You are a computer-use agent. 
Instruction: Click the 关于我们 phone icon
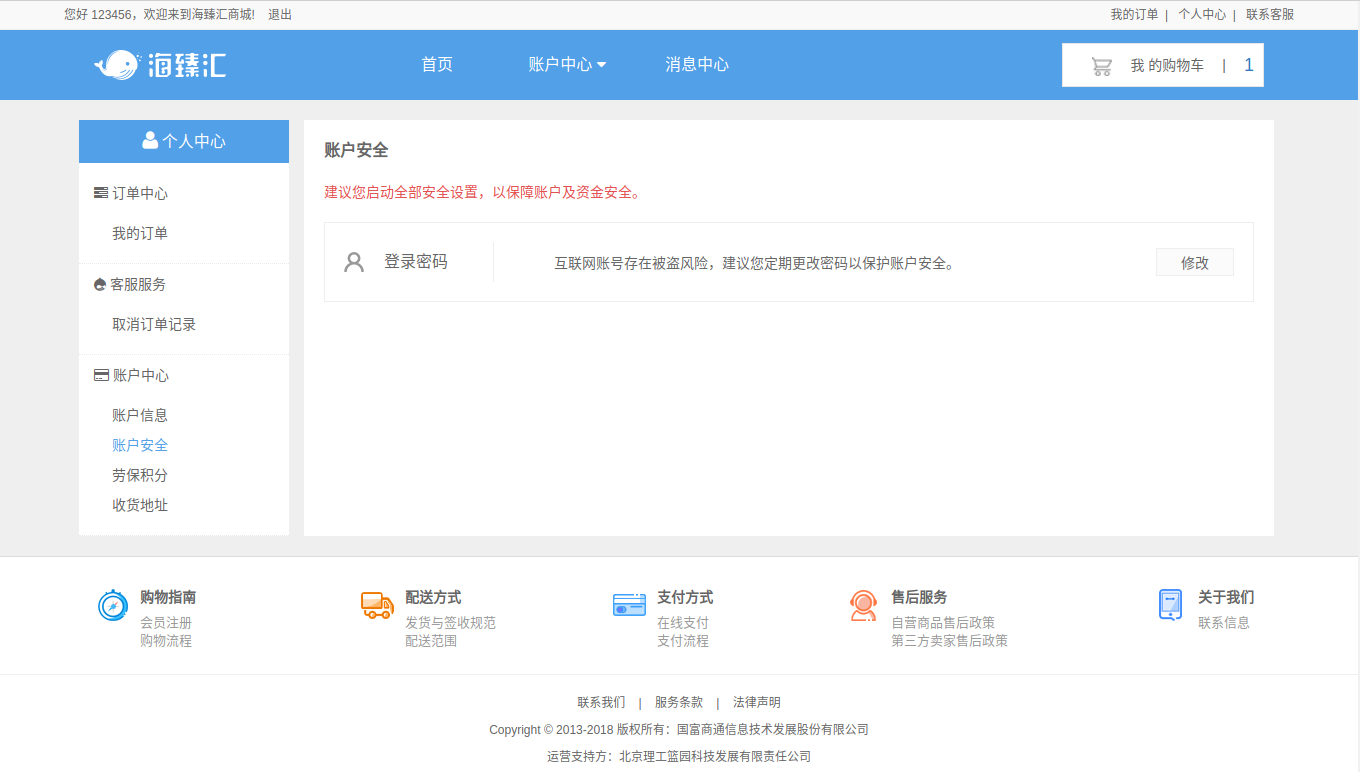tap(1170, 605)
